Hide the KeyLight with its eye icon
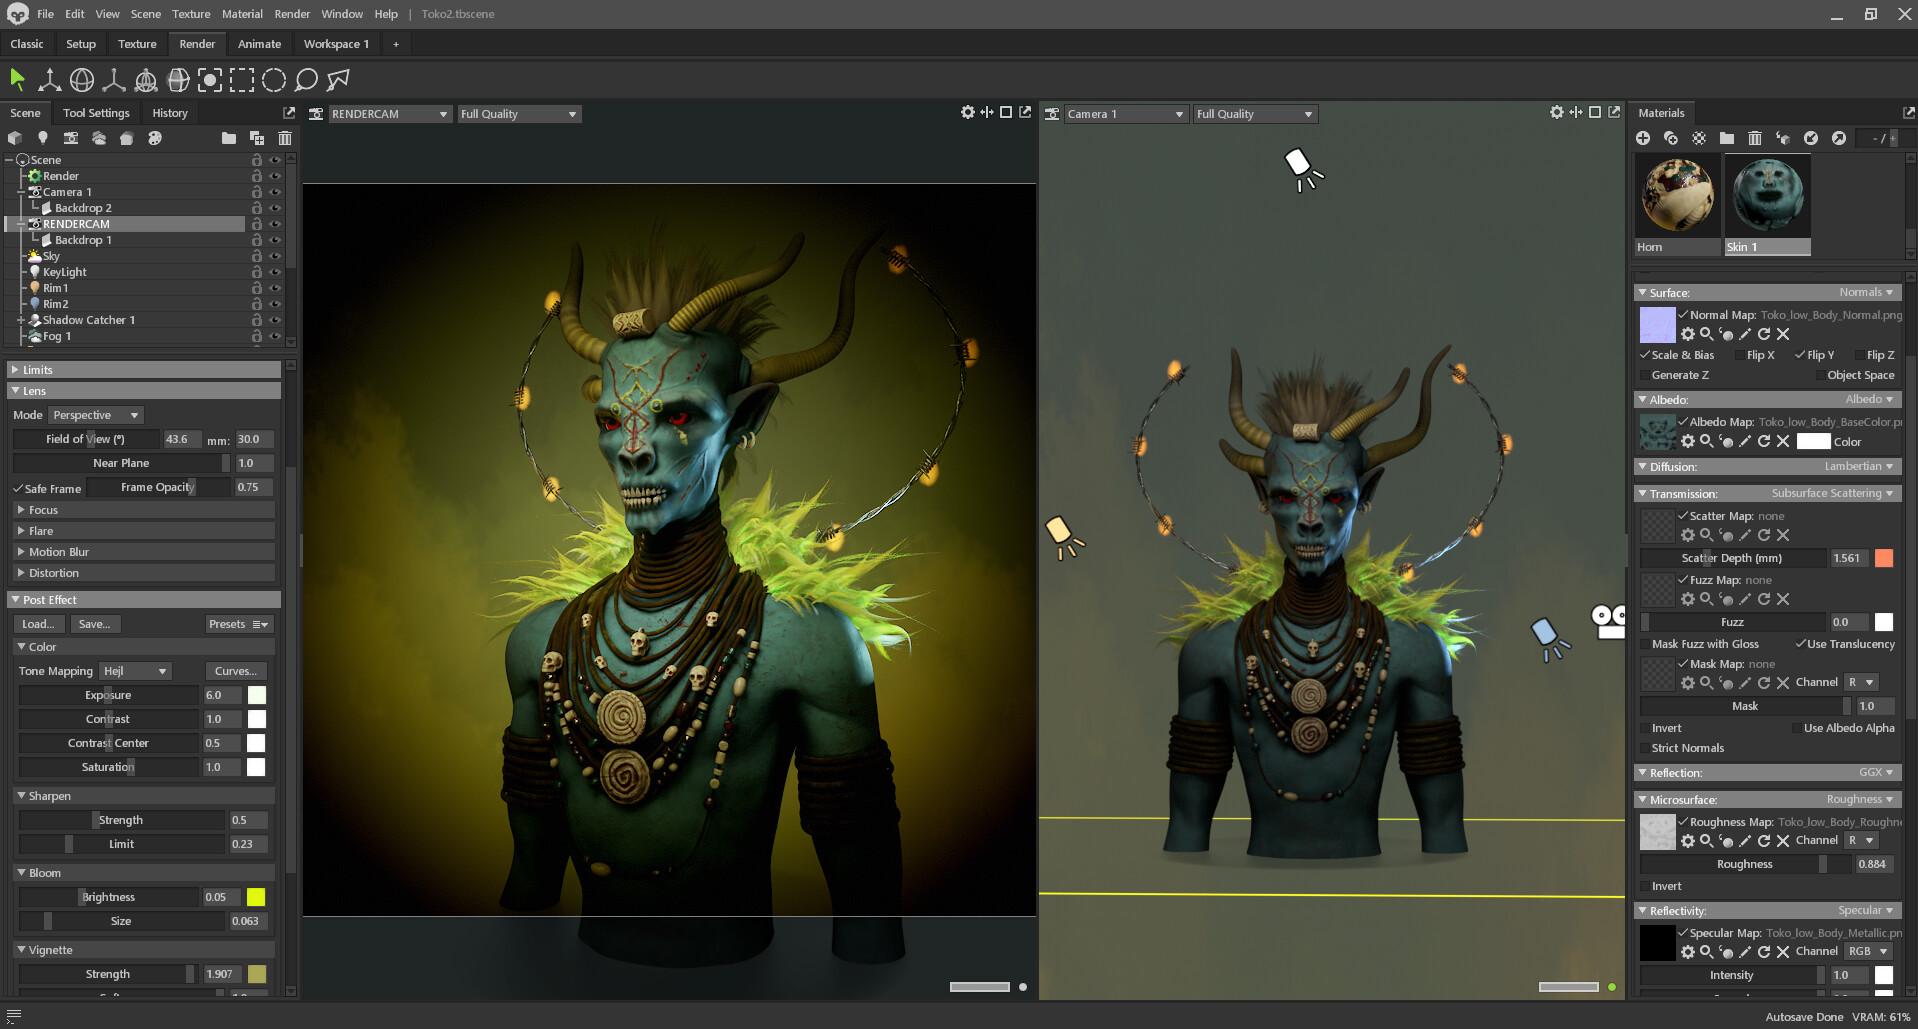 click(x=275, y=272)
